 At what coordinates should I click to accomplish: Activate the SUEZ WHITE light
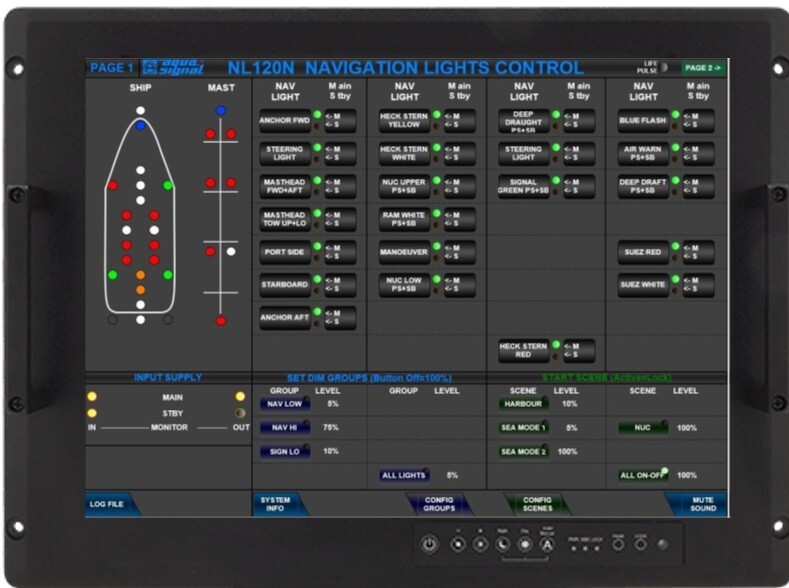click(x=643, y=285)
